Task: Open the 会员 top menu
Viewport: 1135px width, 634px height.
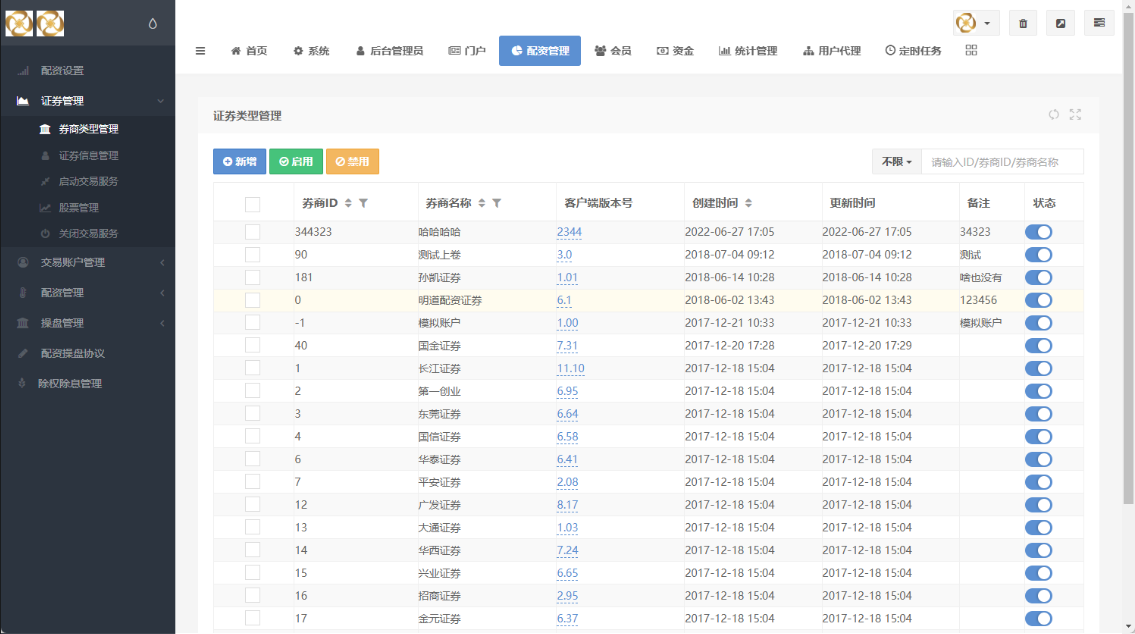Action: 613,51
